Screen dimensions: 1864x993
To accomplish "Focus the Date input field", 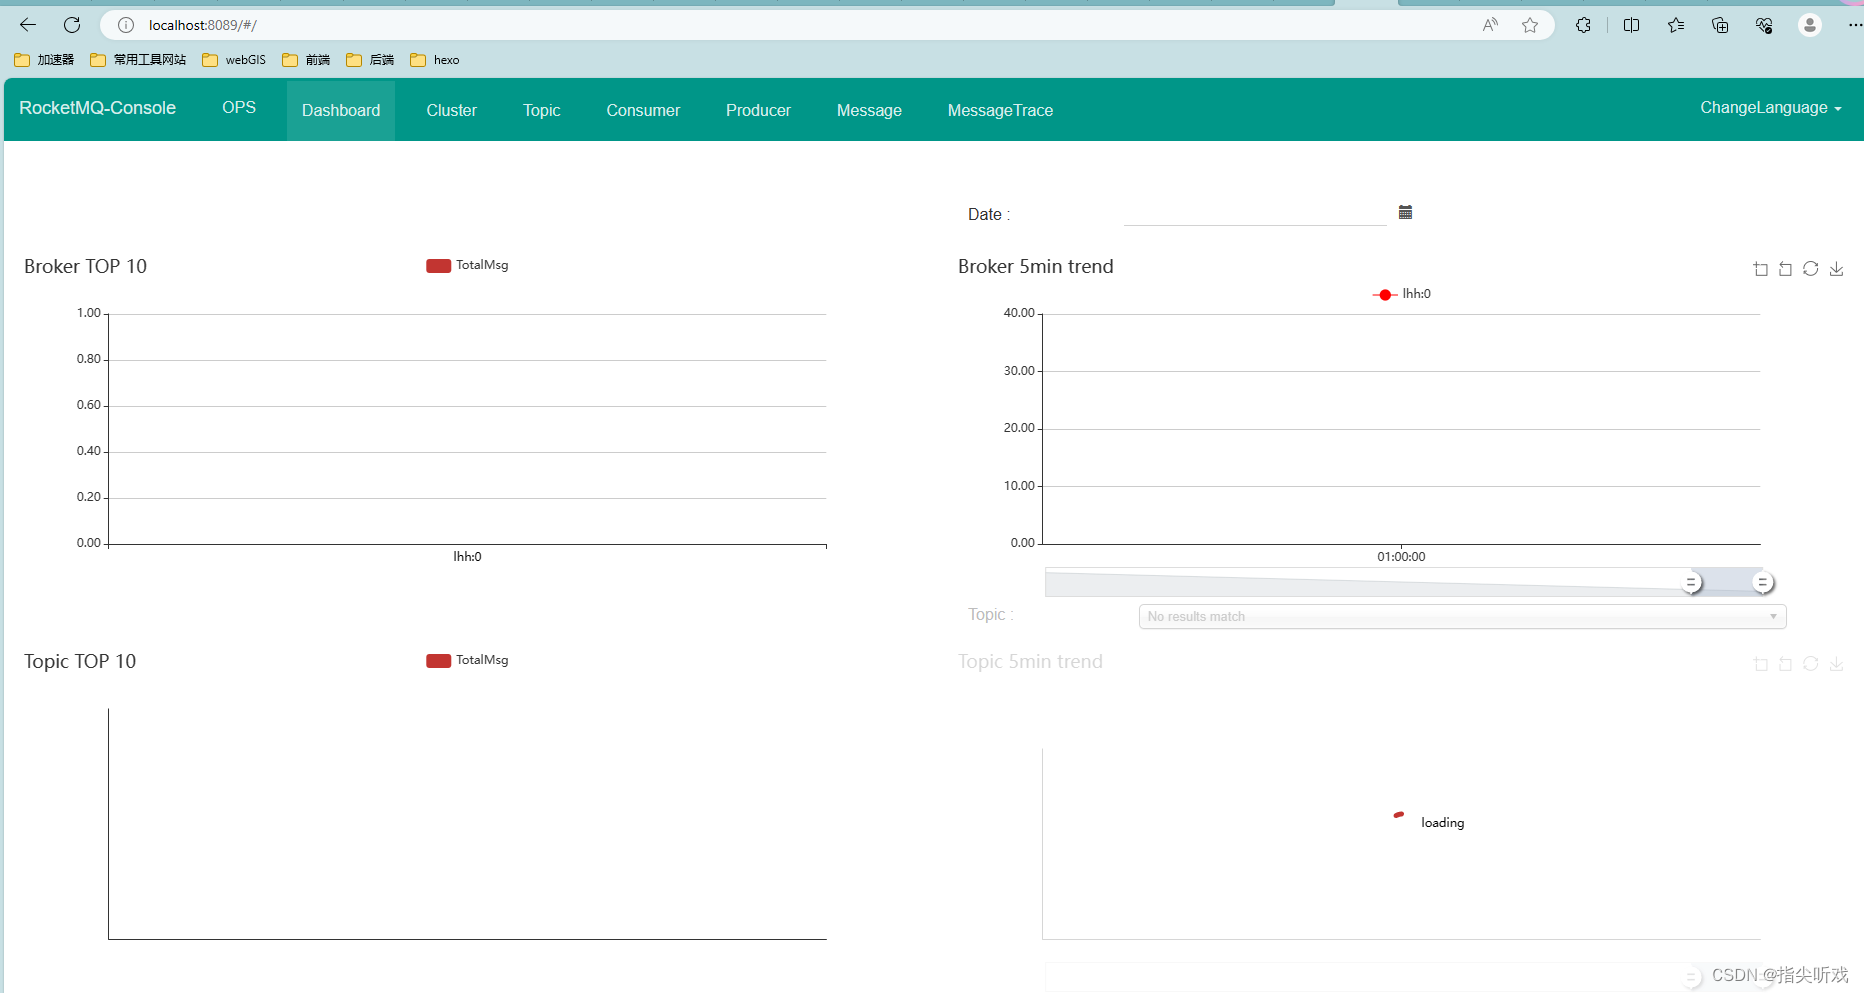I will click(1255, 213).
